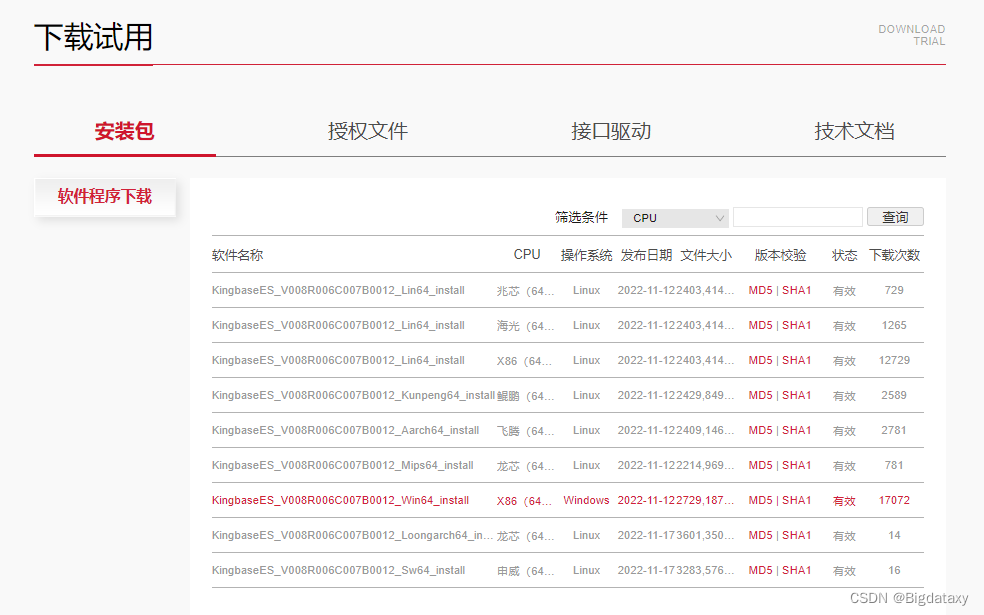Switch to the 技术文档 tab
The width and height of the screenshot is (984, 615).
click(854, 131)
